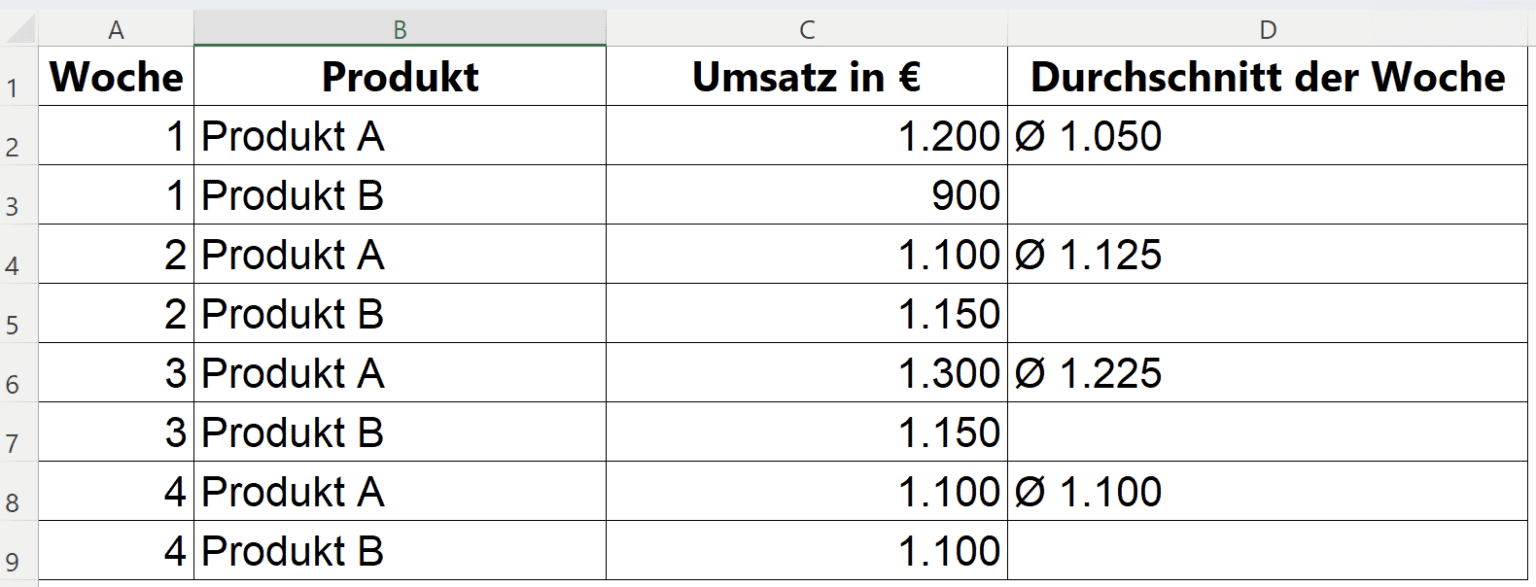The width and height of the screenshot is (1536, 587).
Task: Select the Ø 1.050 average cell
Action: click(1268, 135)
